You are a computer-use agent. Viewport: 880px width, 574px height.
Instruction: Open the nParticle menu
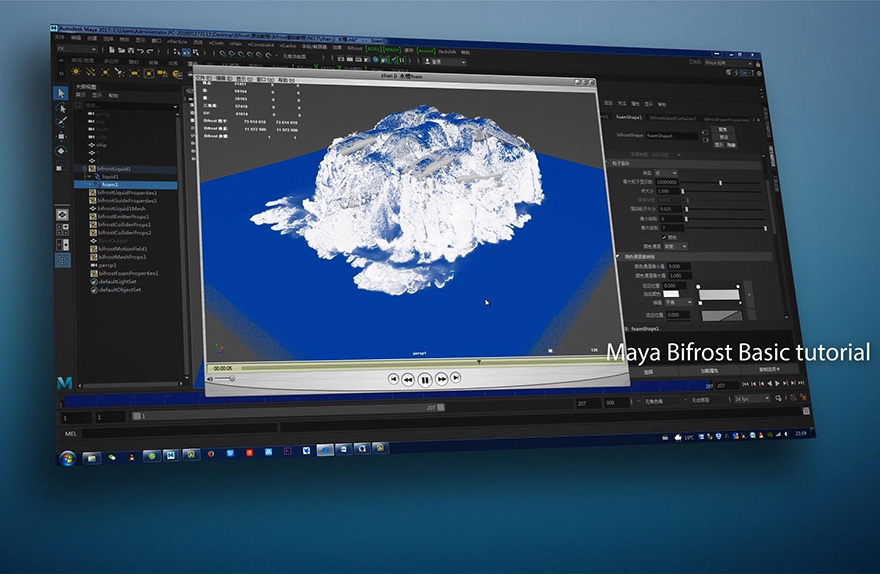coord(177,42)
